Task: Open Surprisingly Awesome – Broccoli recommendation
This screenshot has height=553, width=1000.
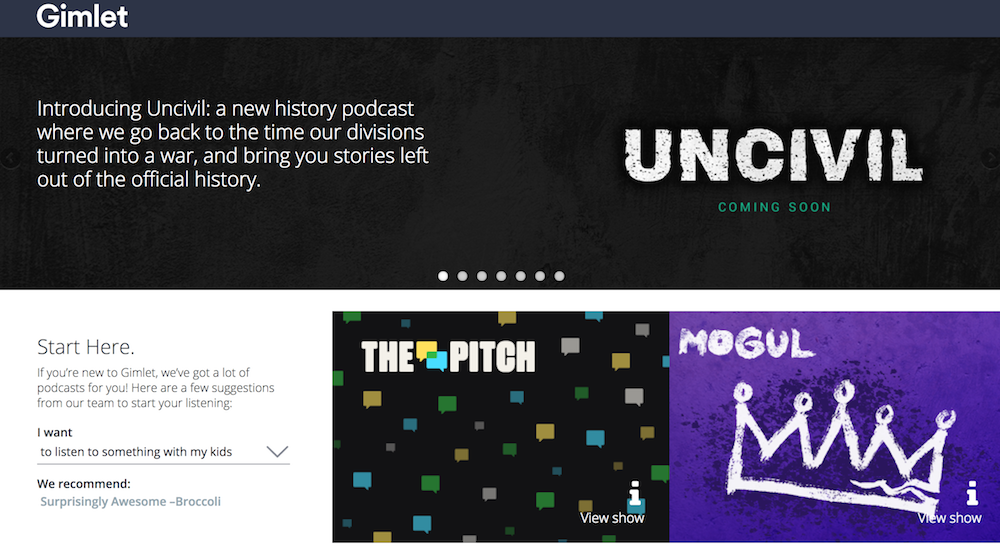Action: pos(130,502)
